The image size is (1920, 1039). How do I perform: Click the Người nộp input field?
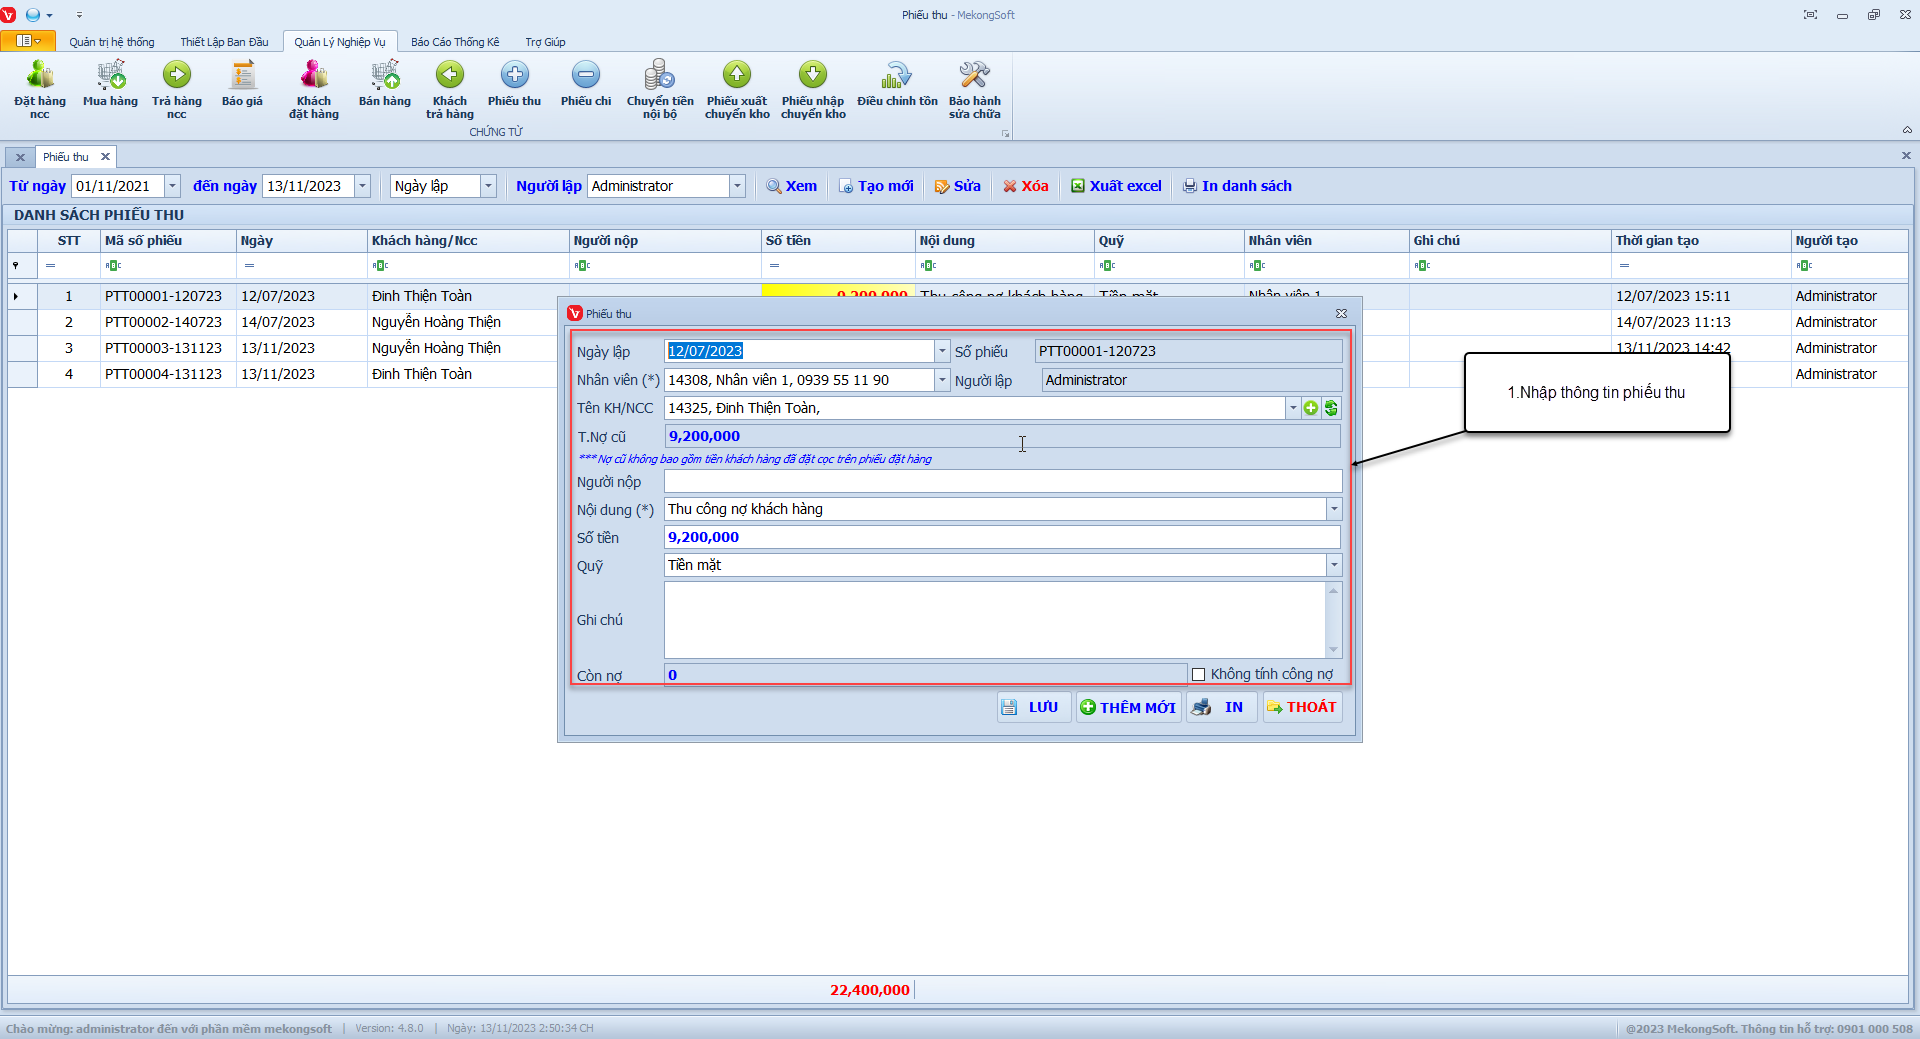pos(1002,482)
